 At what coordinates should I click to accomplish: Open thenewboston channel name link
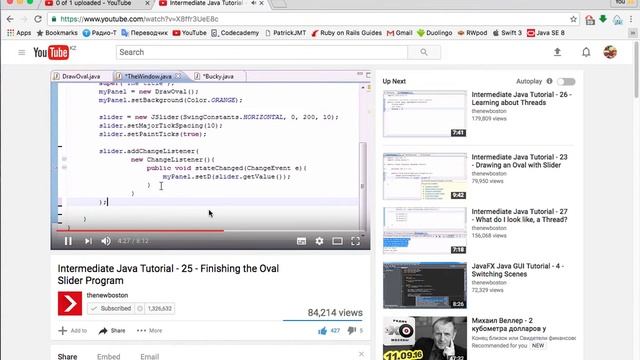107,295
